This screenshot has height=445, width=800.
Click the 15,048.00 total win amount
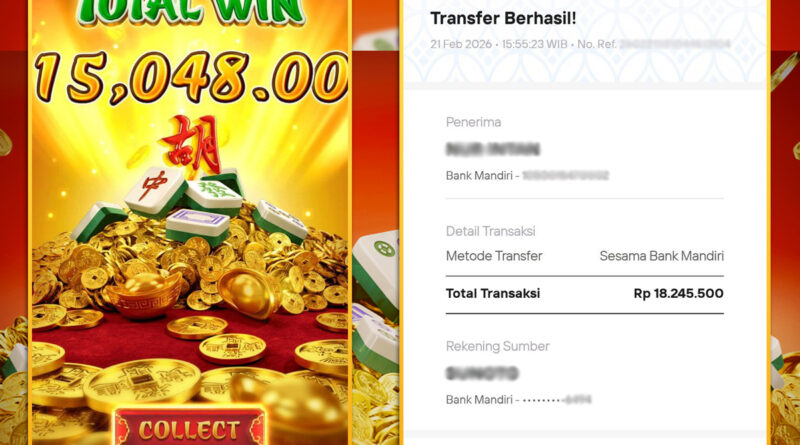click(x=191, y=78)
